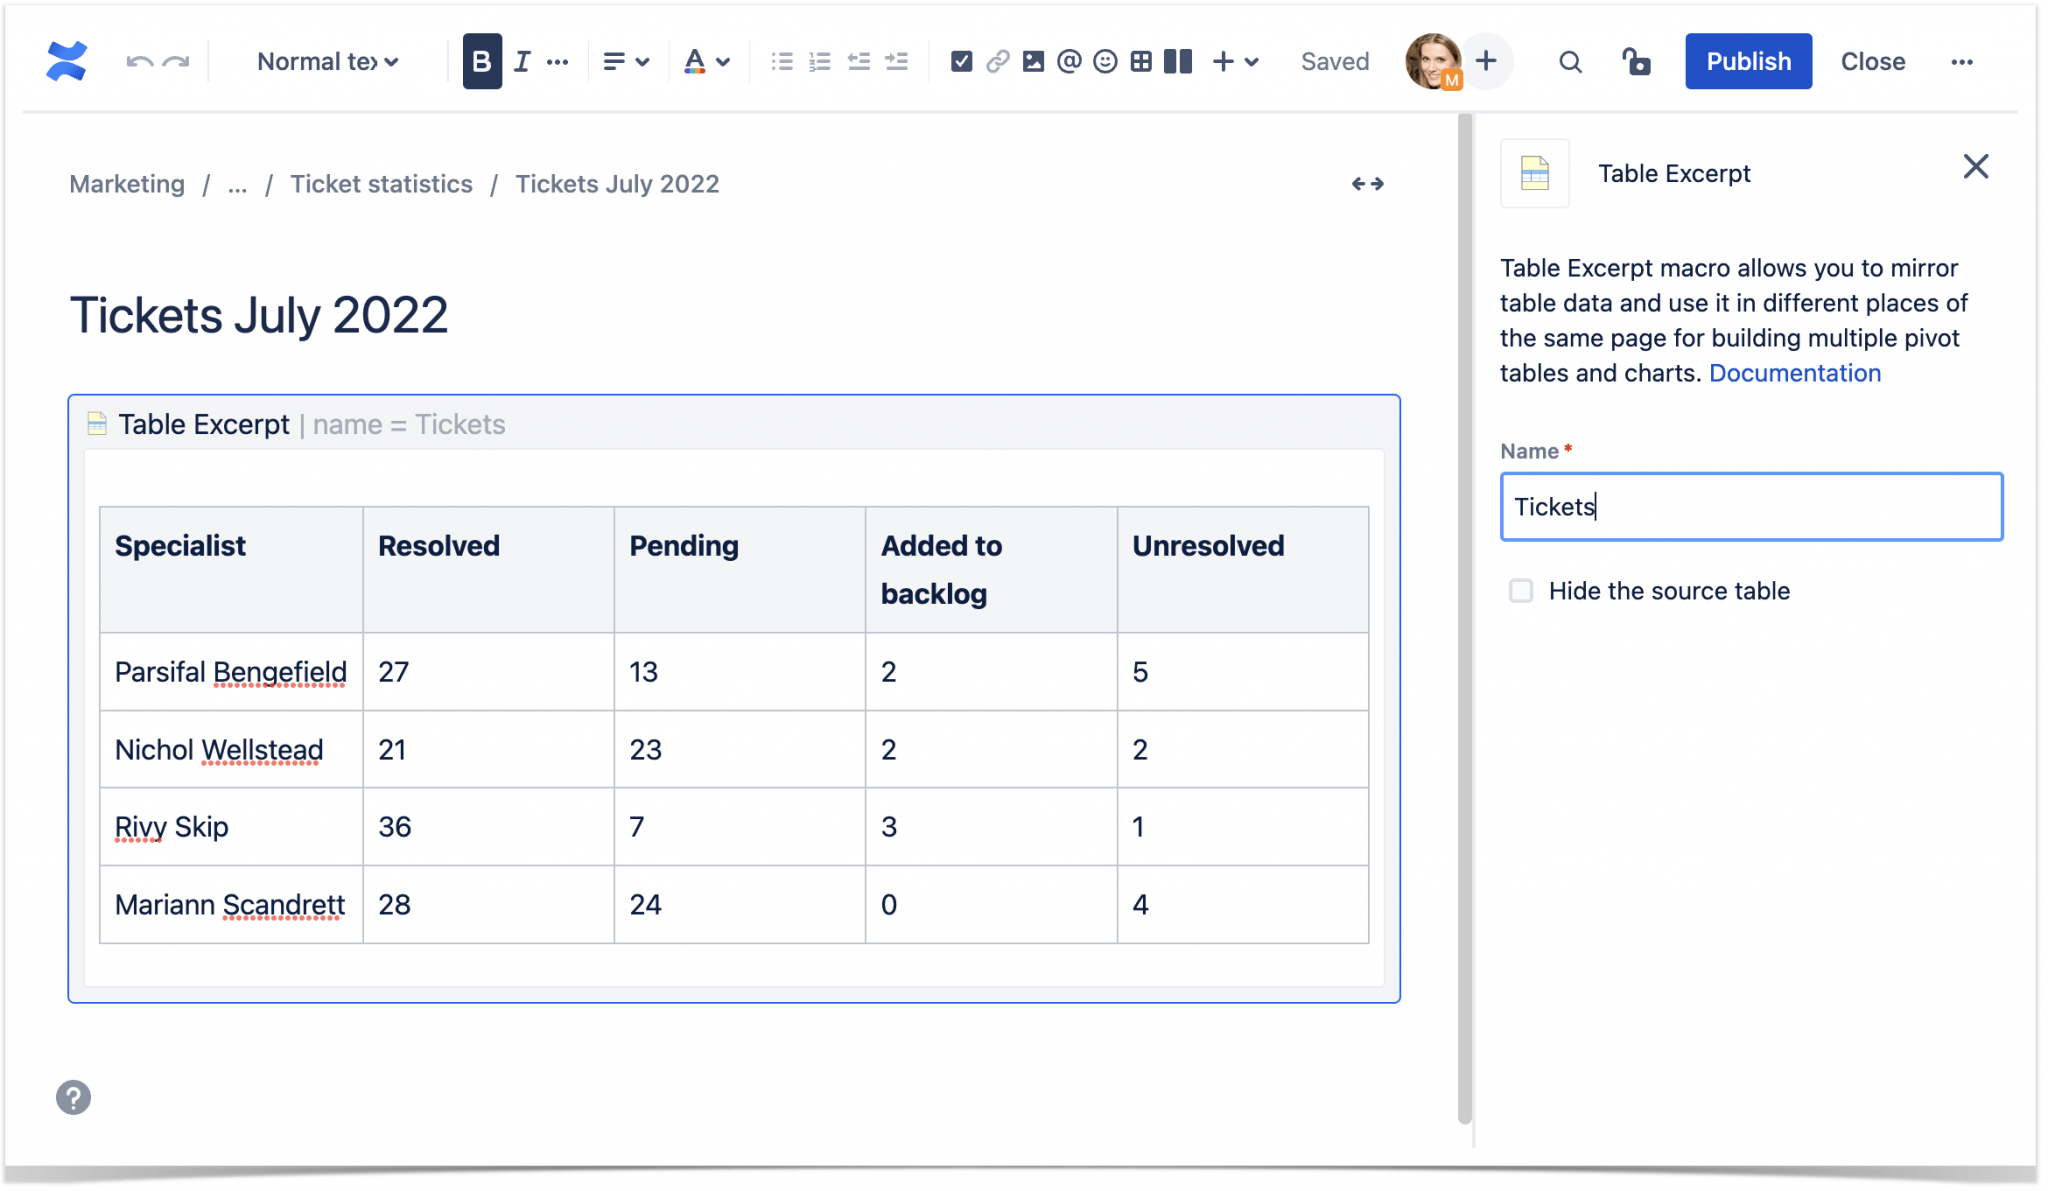Open the text color picker
This screenshot has width=2048, height=1191.
click(x=706, y=61)
